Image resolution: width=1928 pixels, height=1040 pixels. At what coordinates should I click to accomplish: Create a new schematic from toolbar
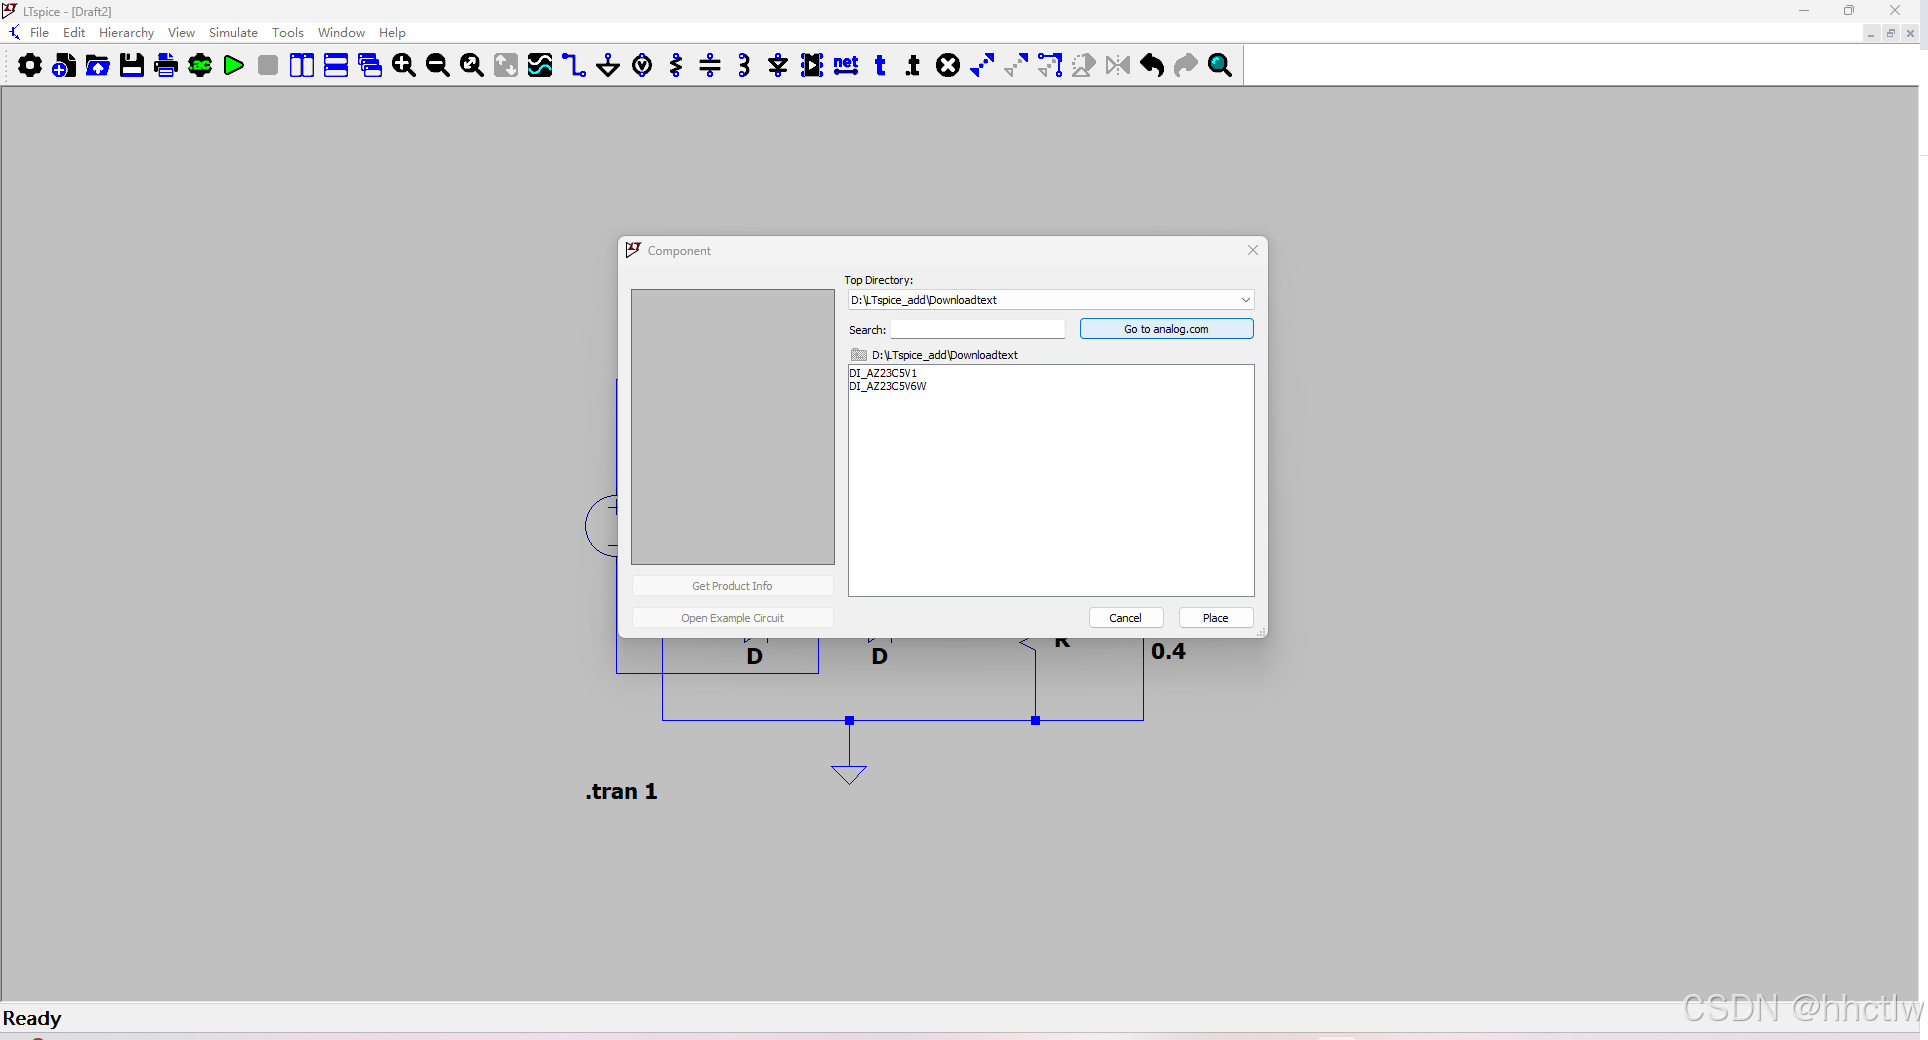(x=64, y=66)
